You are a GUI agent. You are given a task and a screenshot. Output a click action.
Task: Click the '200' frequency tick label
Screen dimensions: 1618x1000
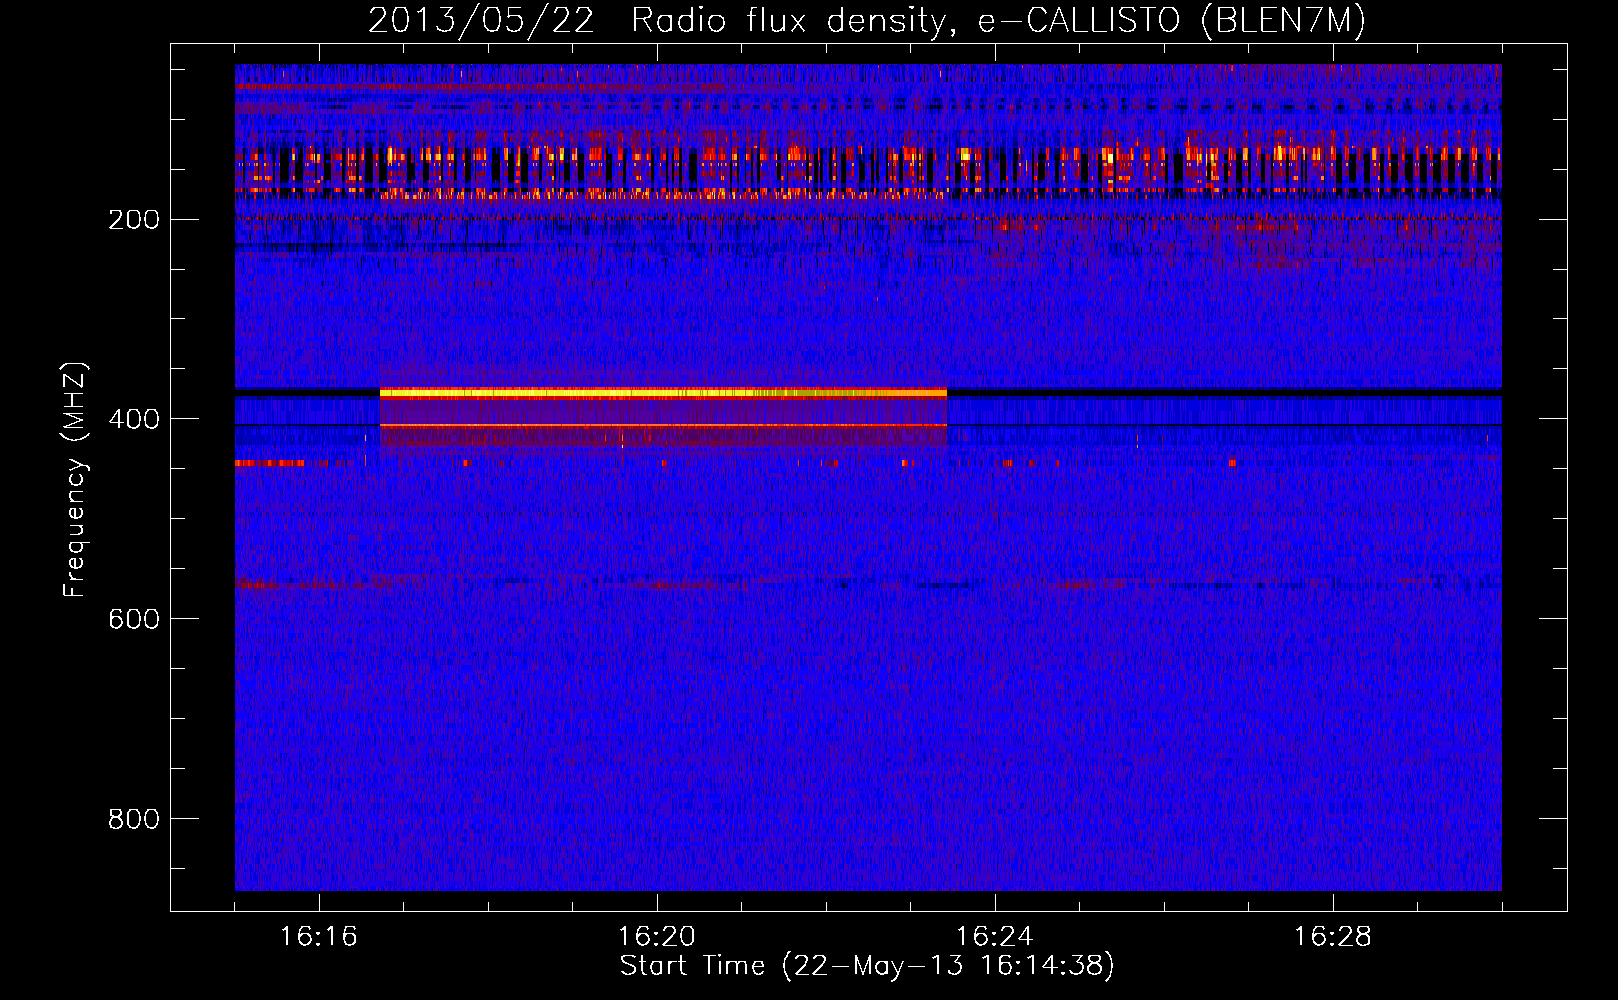tap(134, 220)
